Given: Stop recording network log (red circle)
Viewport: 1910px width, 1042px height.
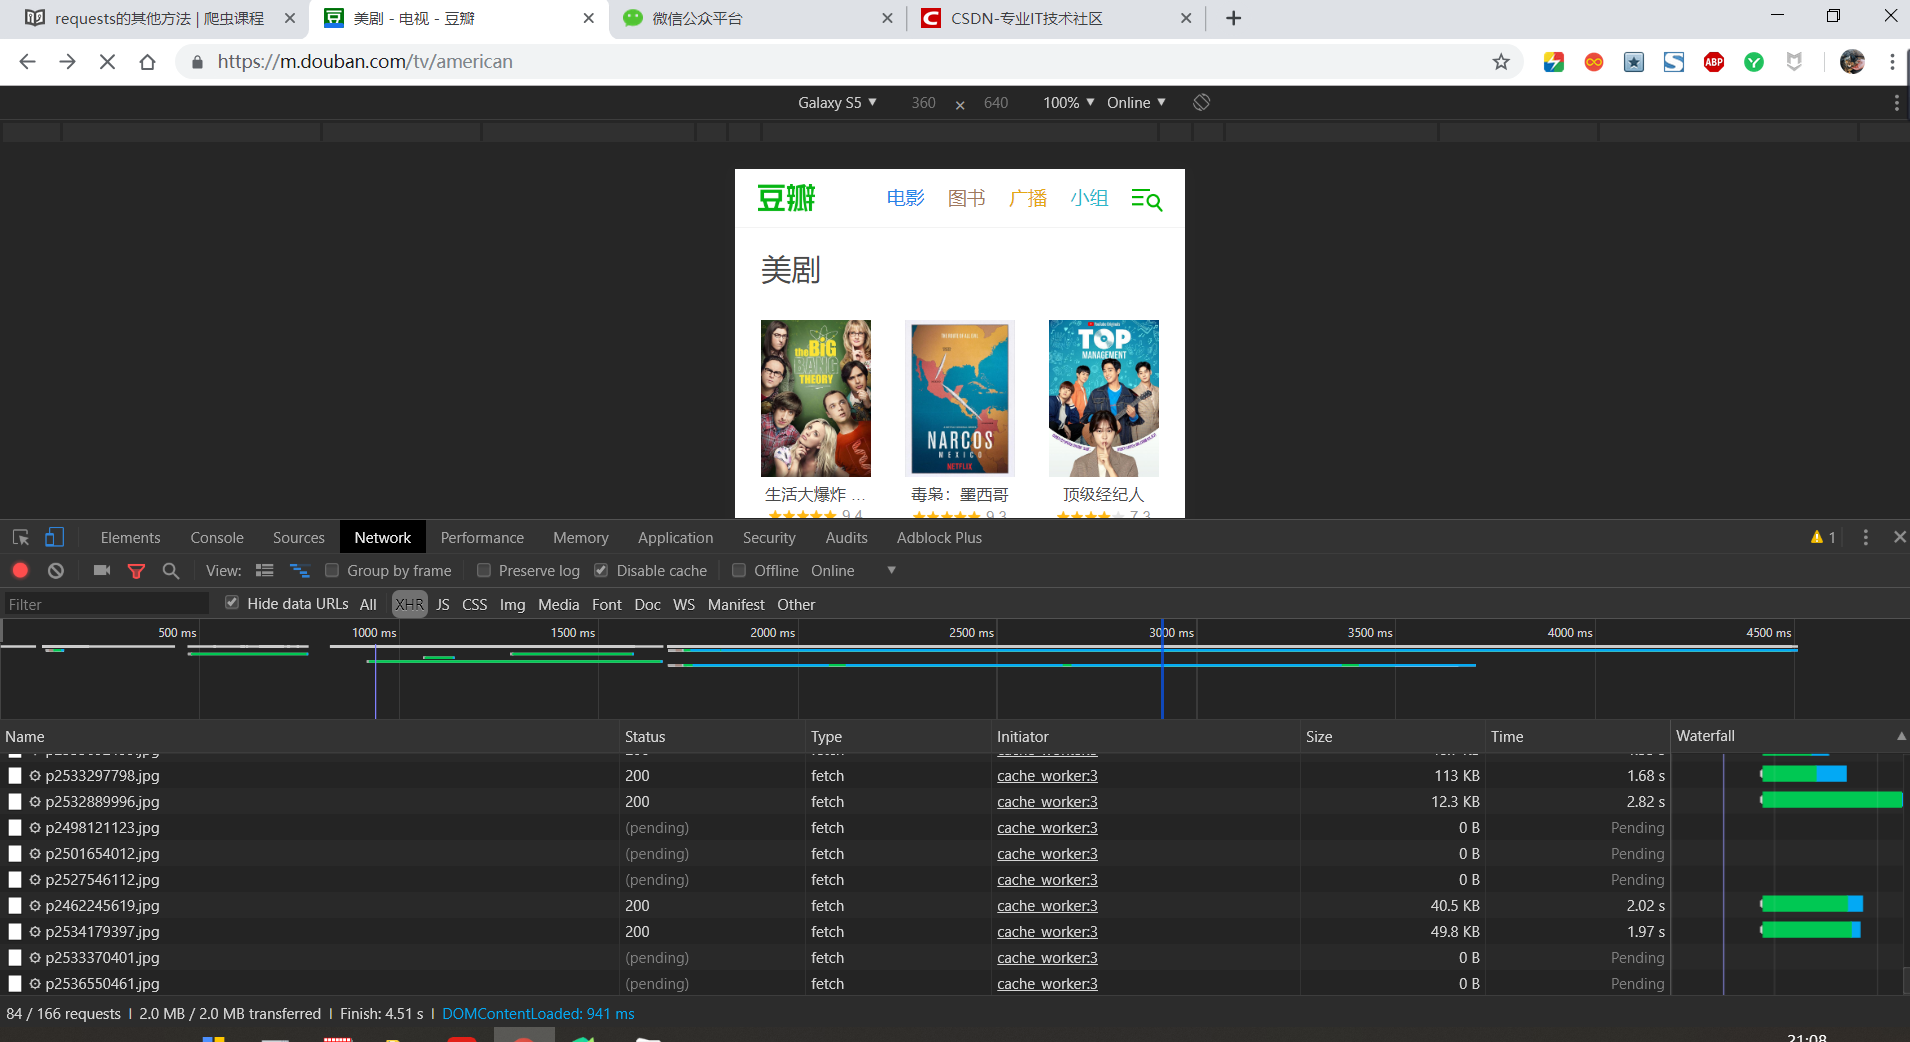Looking at the screenshot, I should point(20,570).
